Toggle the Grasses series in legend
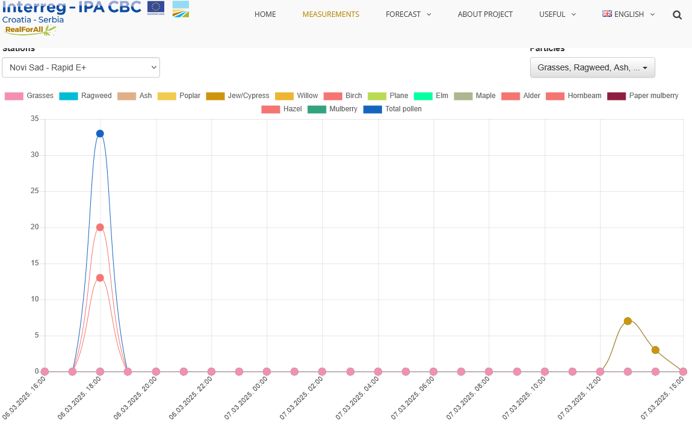 tap(29, 96)
